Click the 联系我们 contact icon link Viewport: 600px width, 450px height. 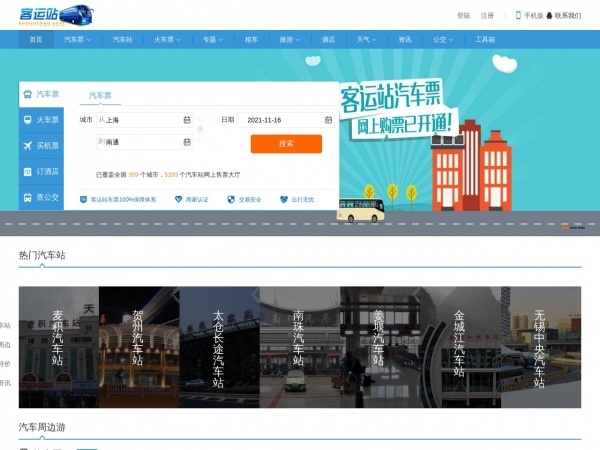(x=548, y=16)
